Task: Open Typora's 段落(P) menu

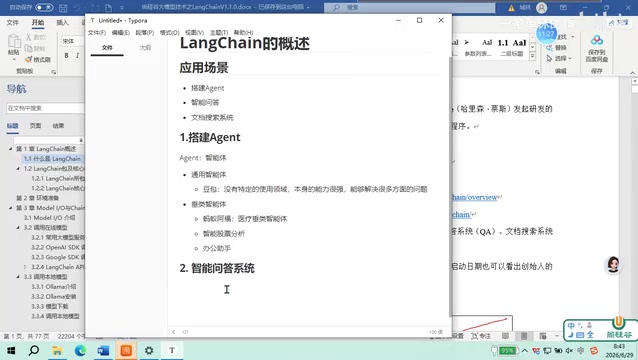Action: click(145, 33)
